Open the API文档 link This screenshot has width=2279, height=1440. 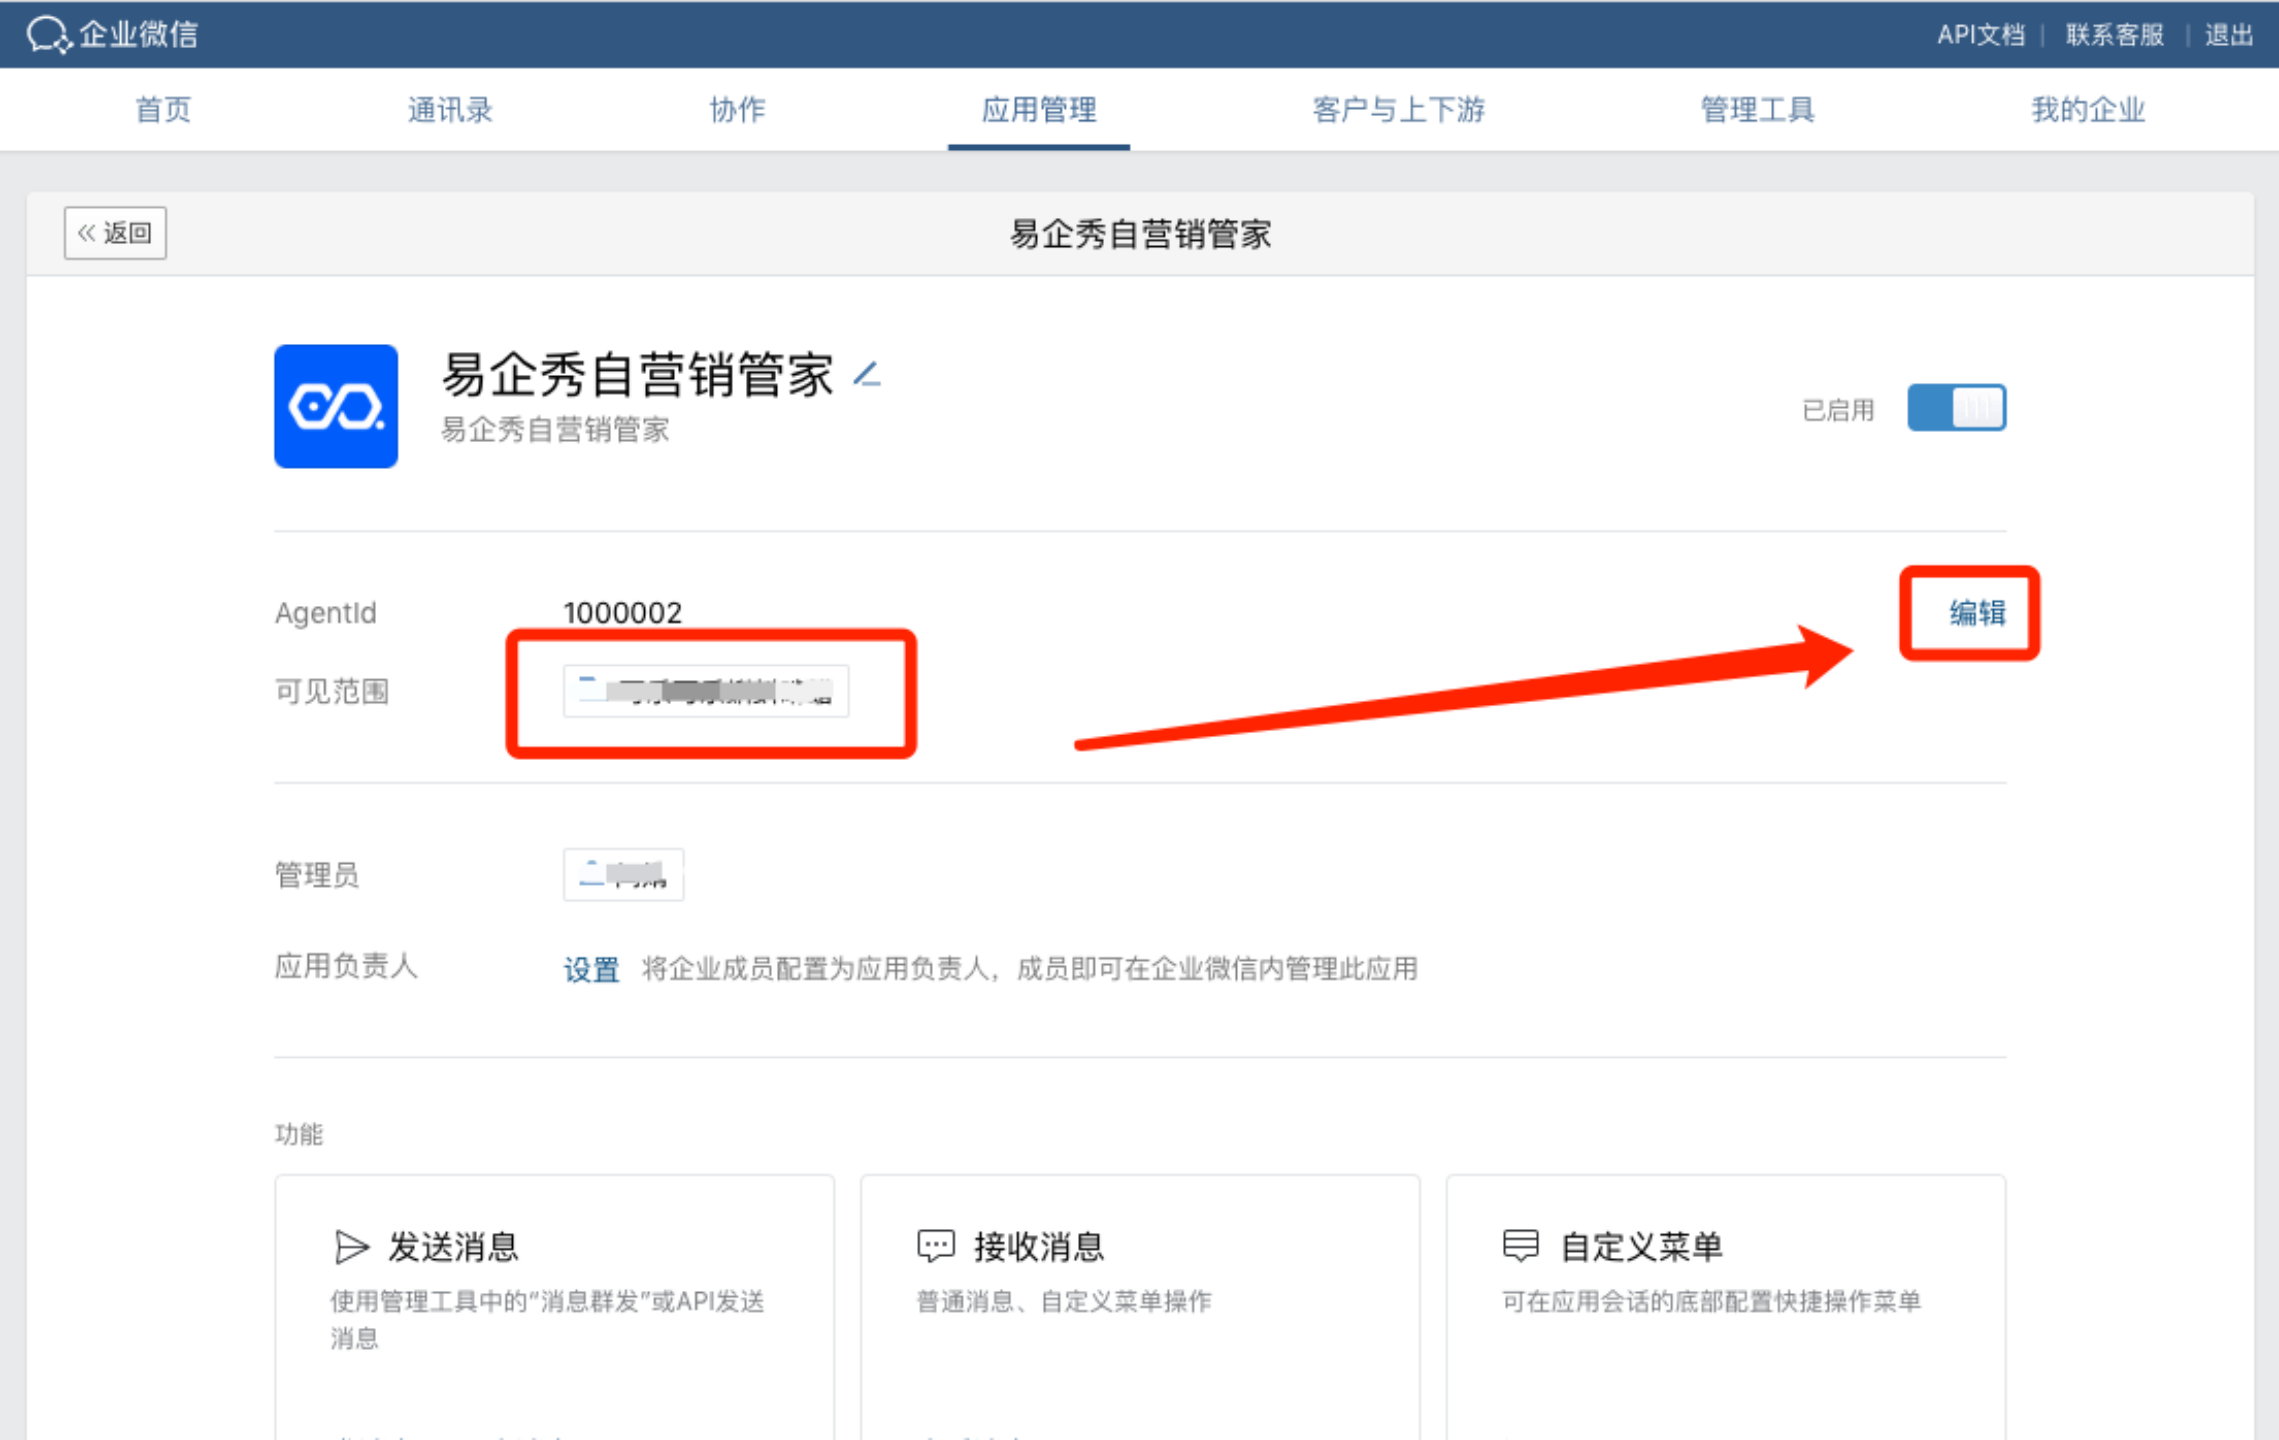tap(1980, 35)
